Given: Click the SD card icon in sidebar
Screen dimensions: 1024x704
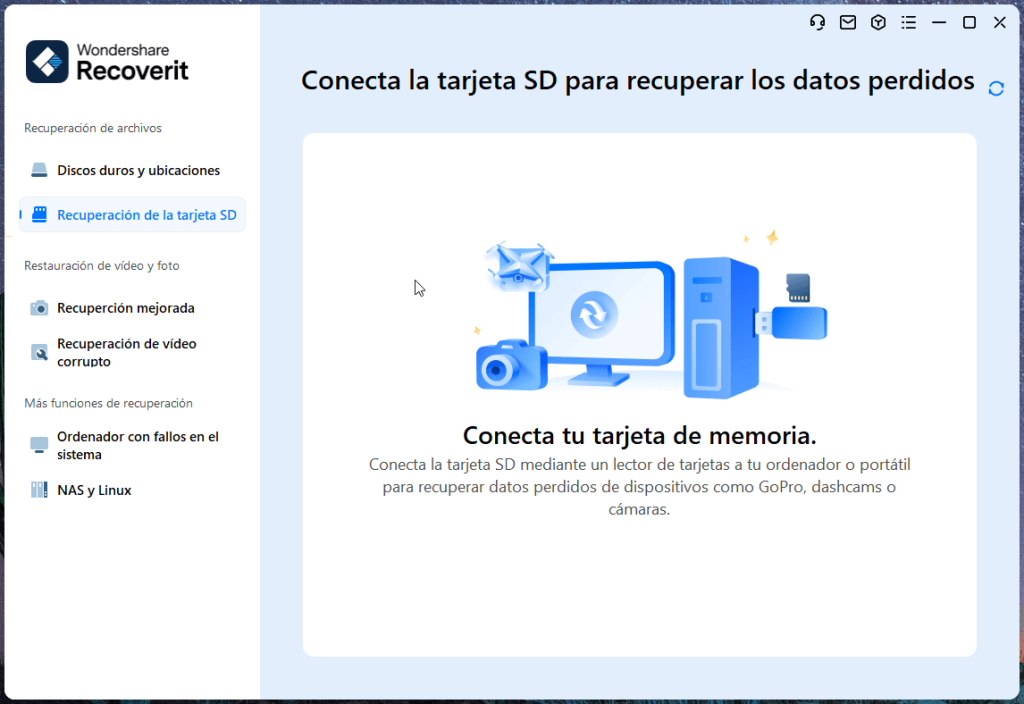Looking at the screenshot, I should tap(39, 215).
